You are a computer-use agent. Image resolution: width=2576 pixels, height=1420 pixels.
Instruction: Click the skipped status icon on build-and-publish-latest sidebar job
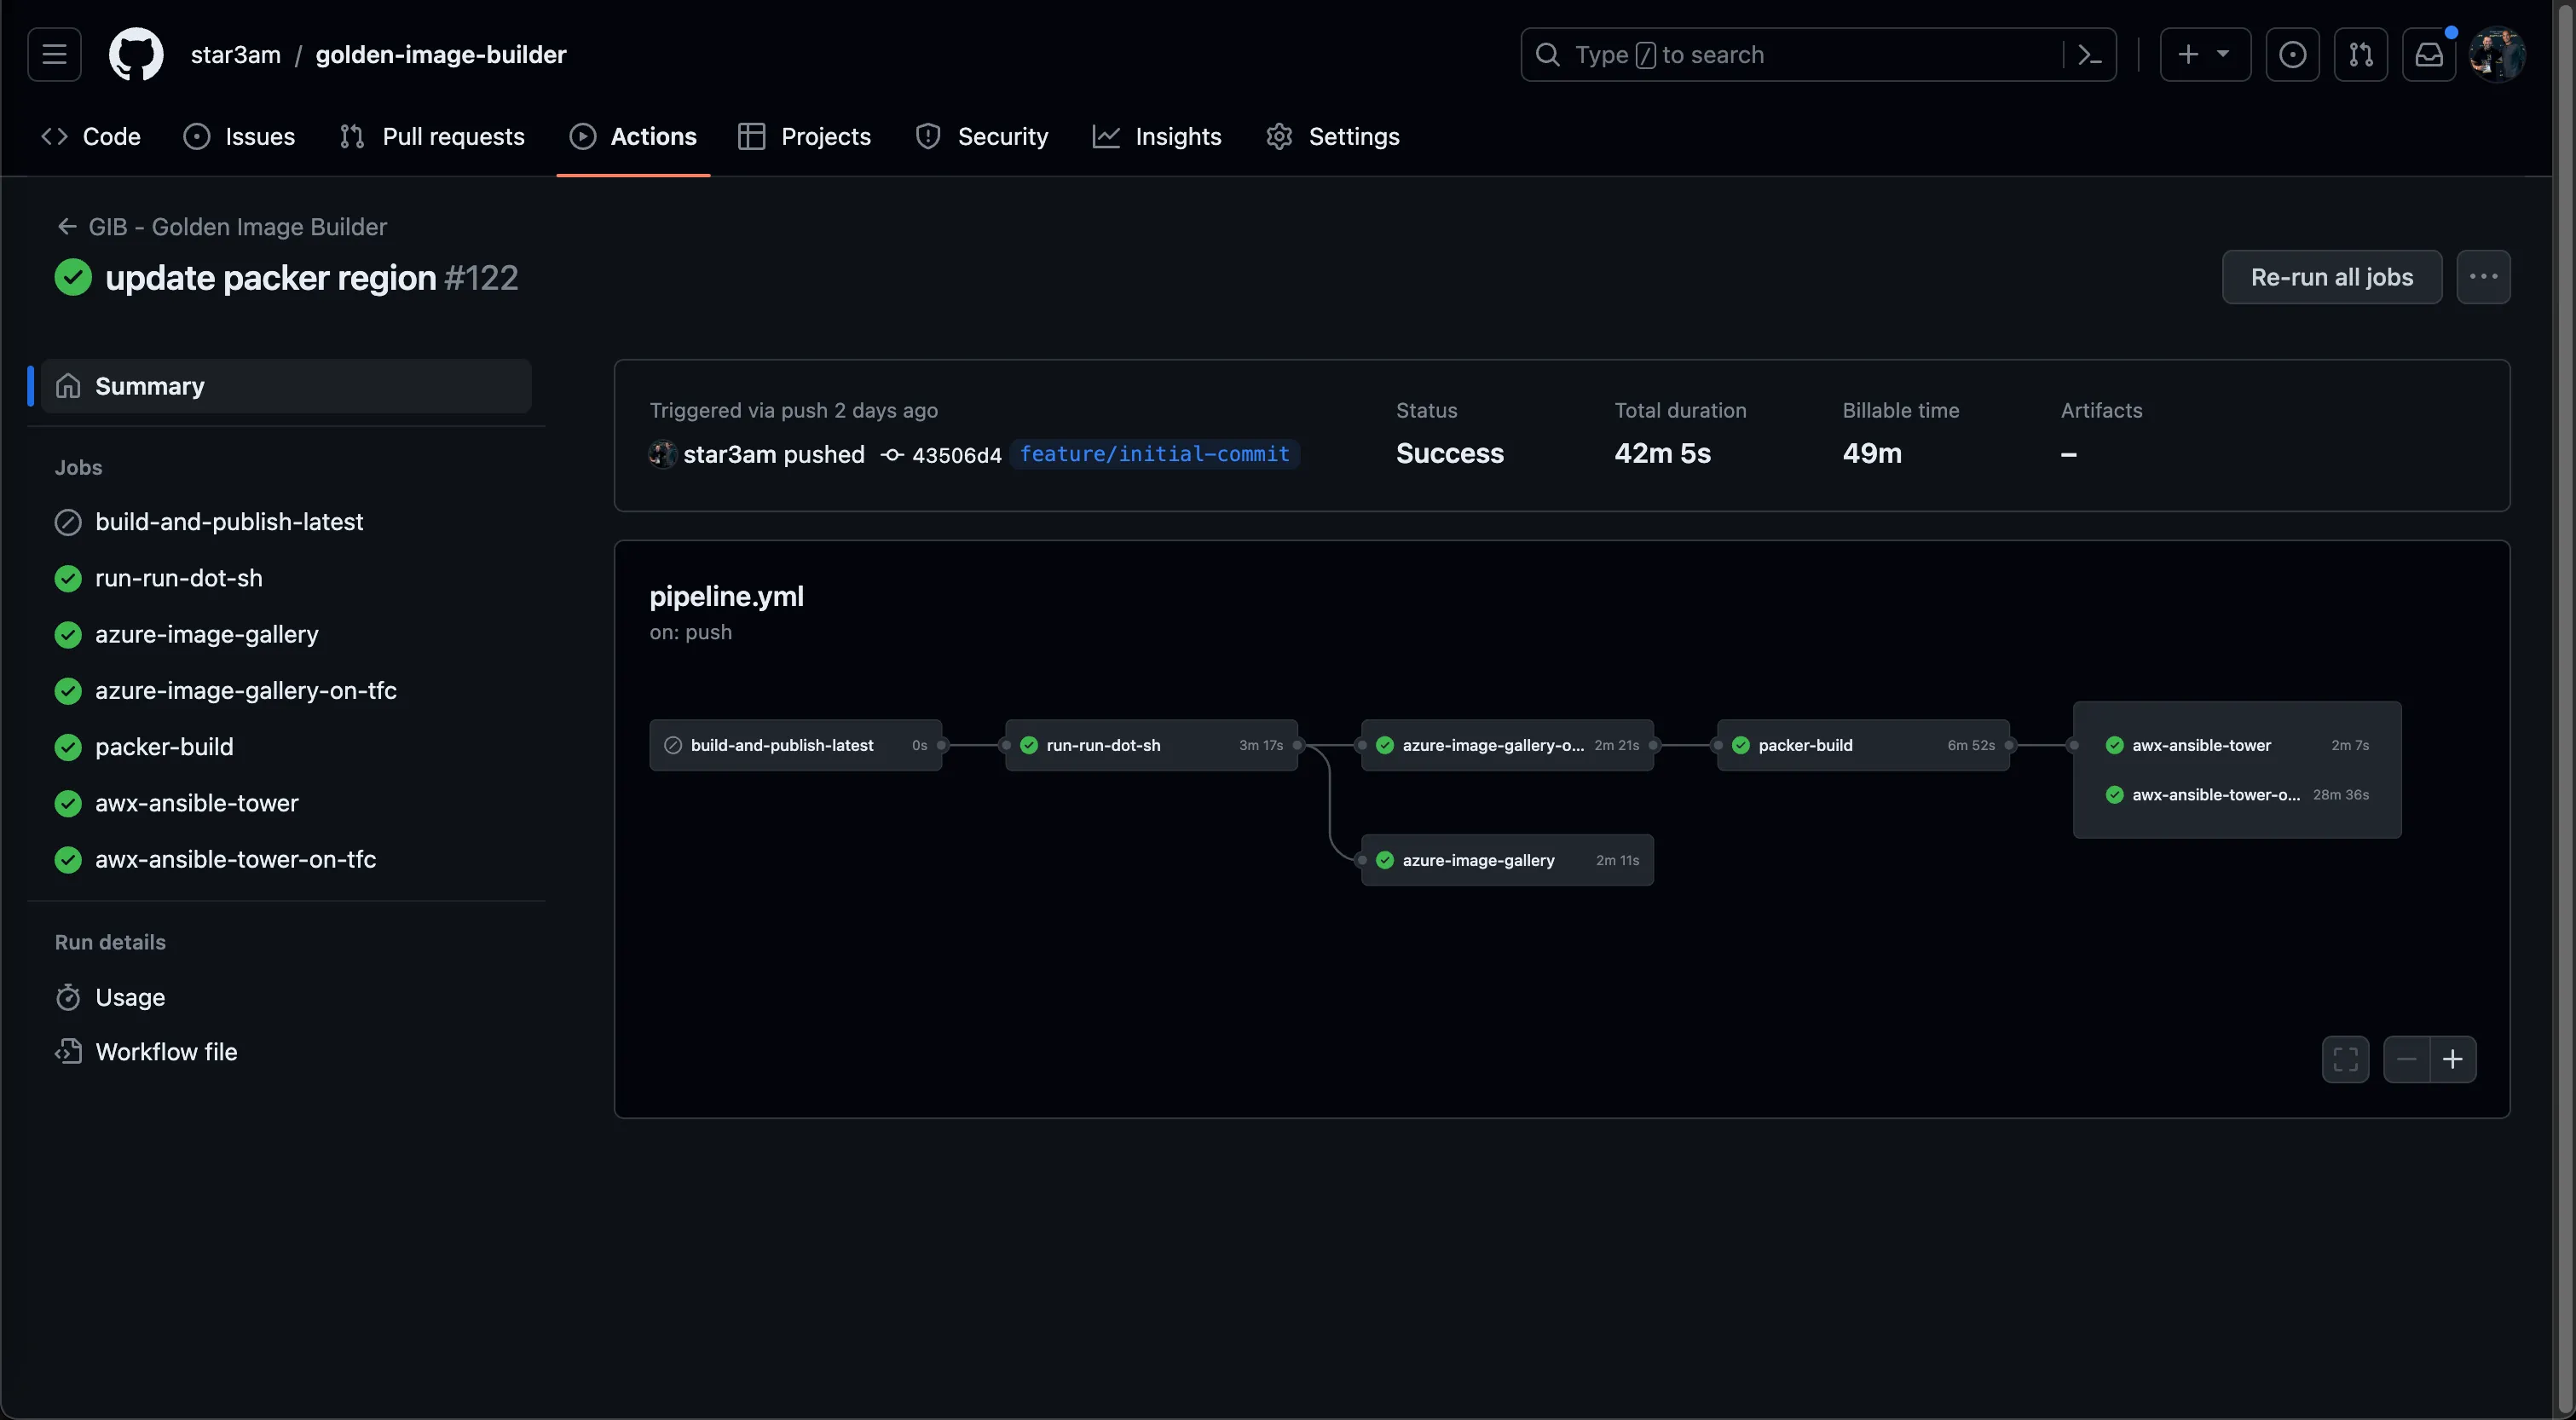click(x=68, y=522)
